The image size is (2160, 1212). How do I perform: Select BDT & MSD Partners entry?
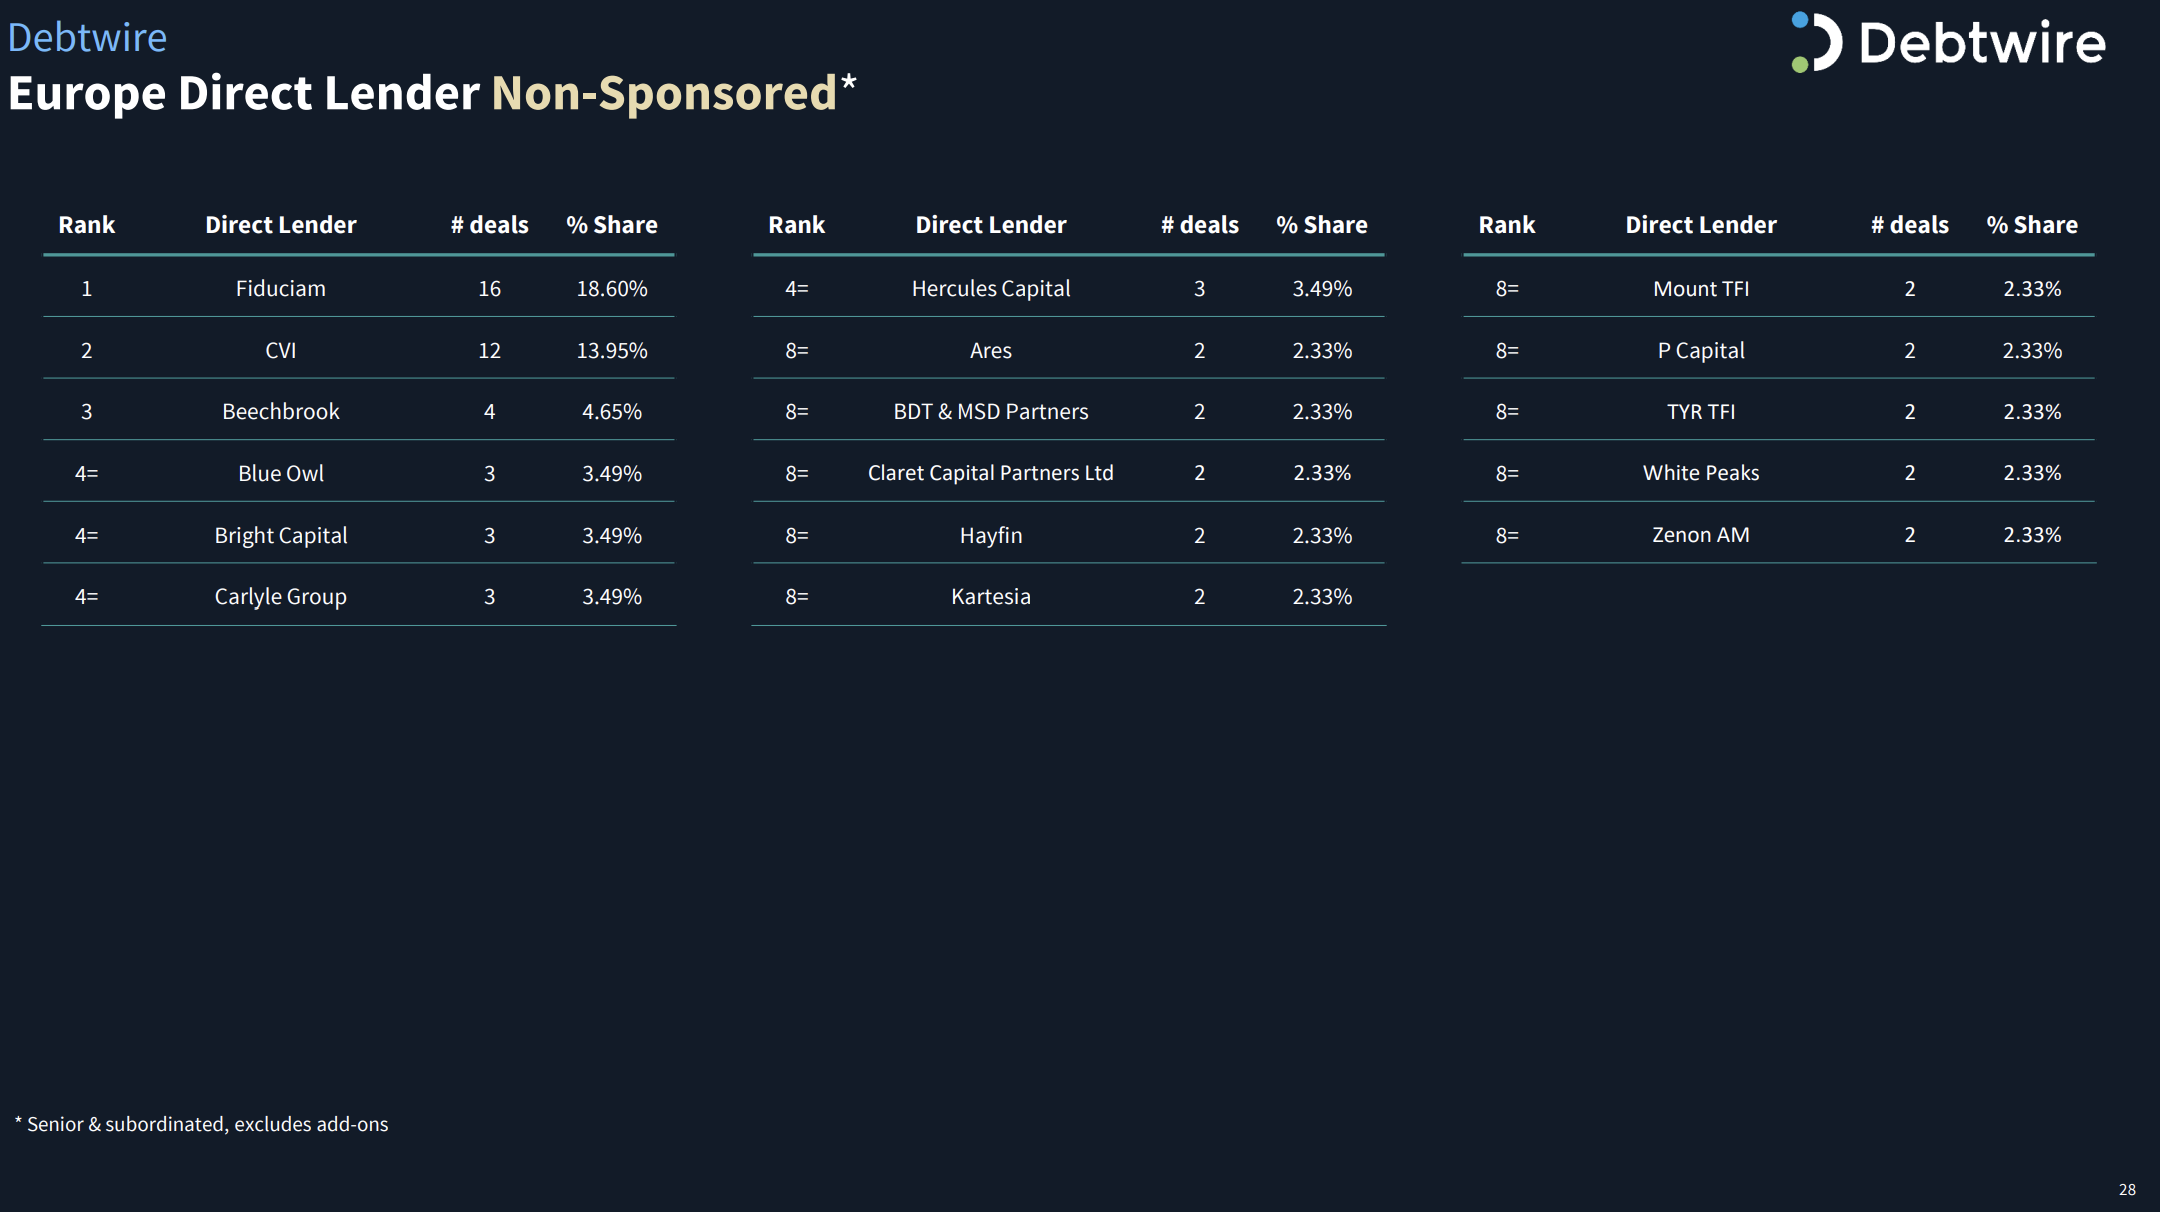991,411
